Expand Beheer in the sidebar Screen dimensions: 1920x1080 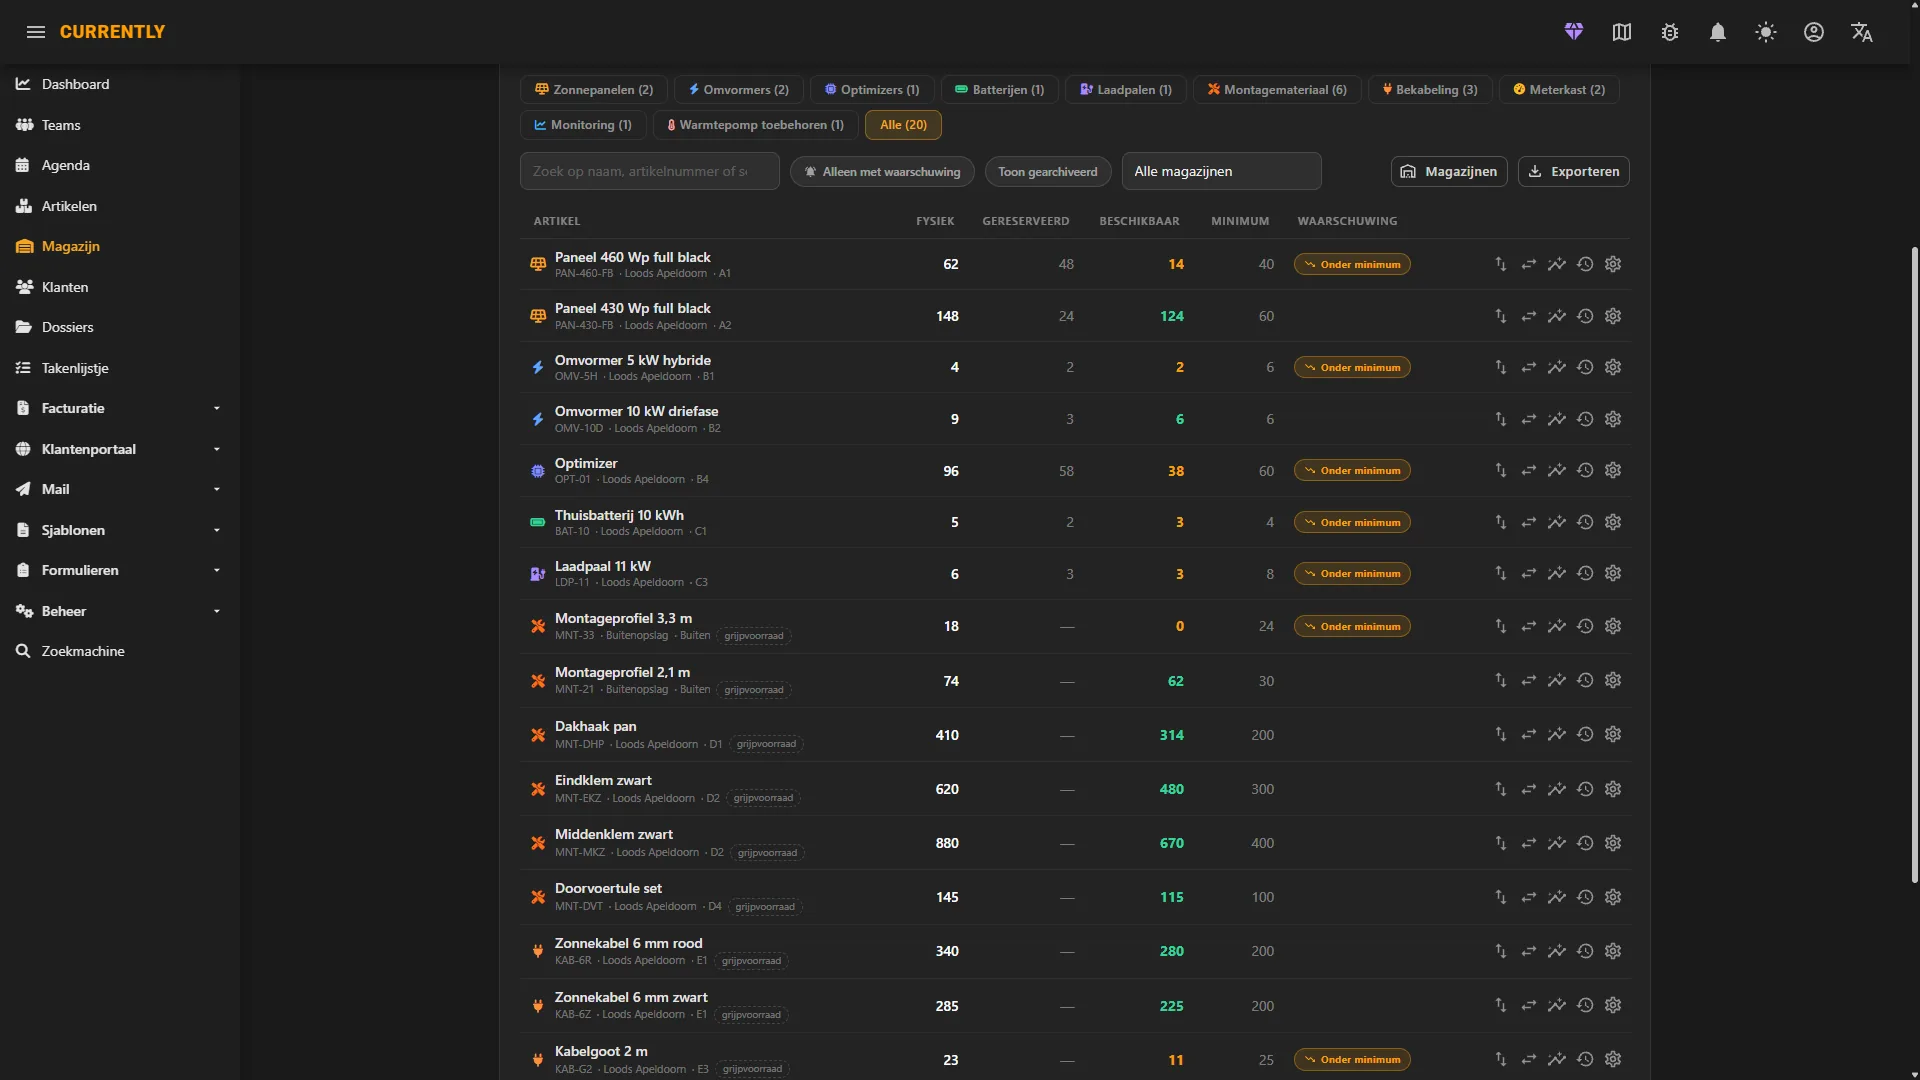pos(118,611)
